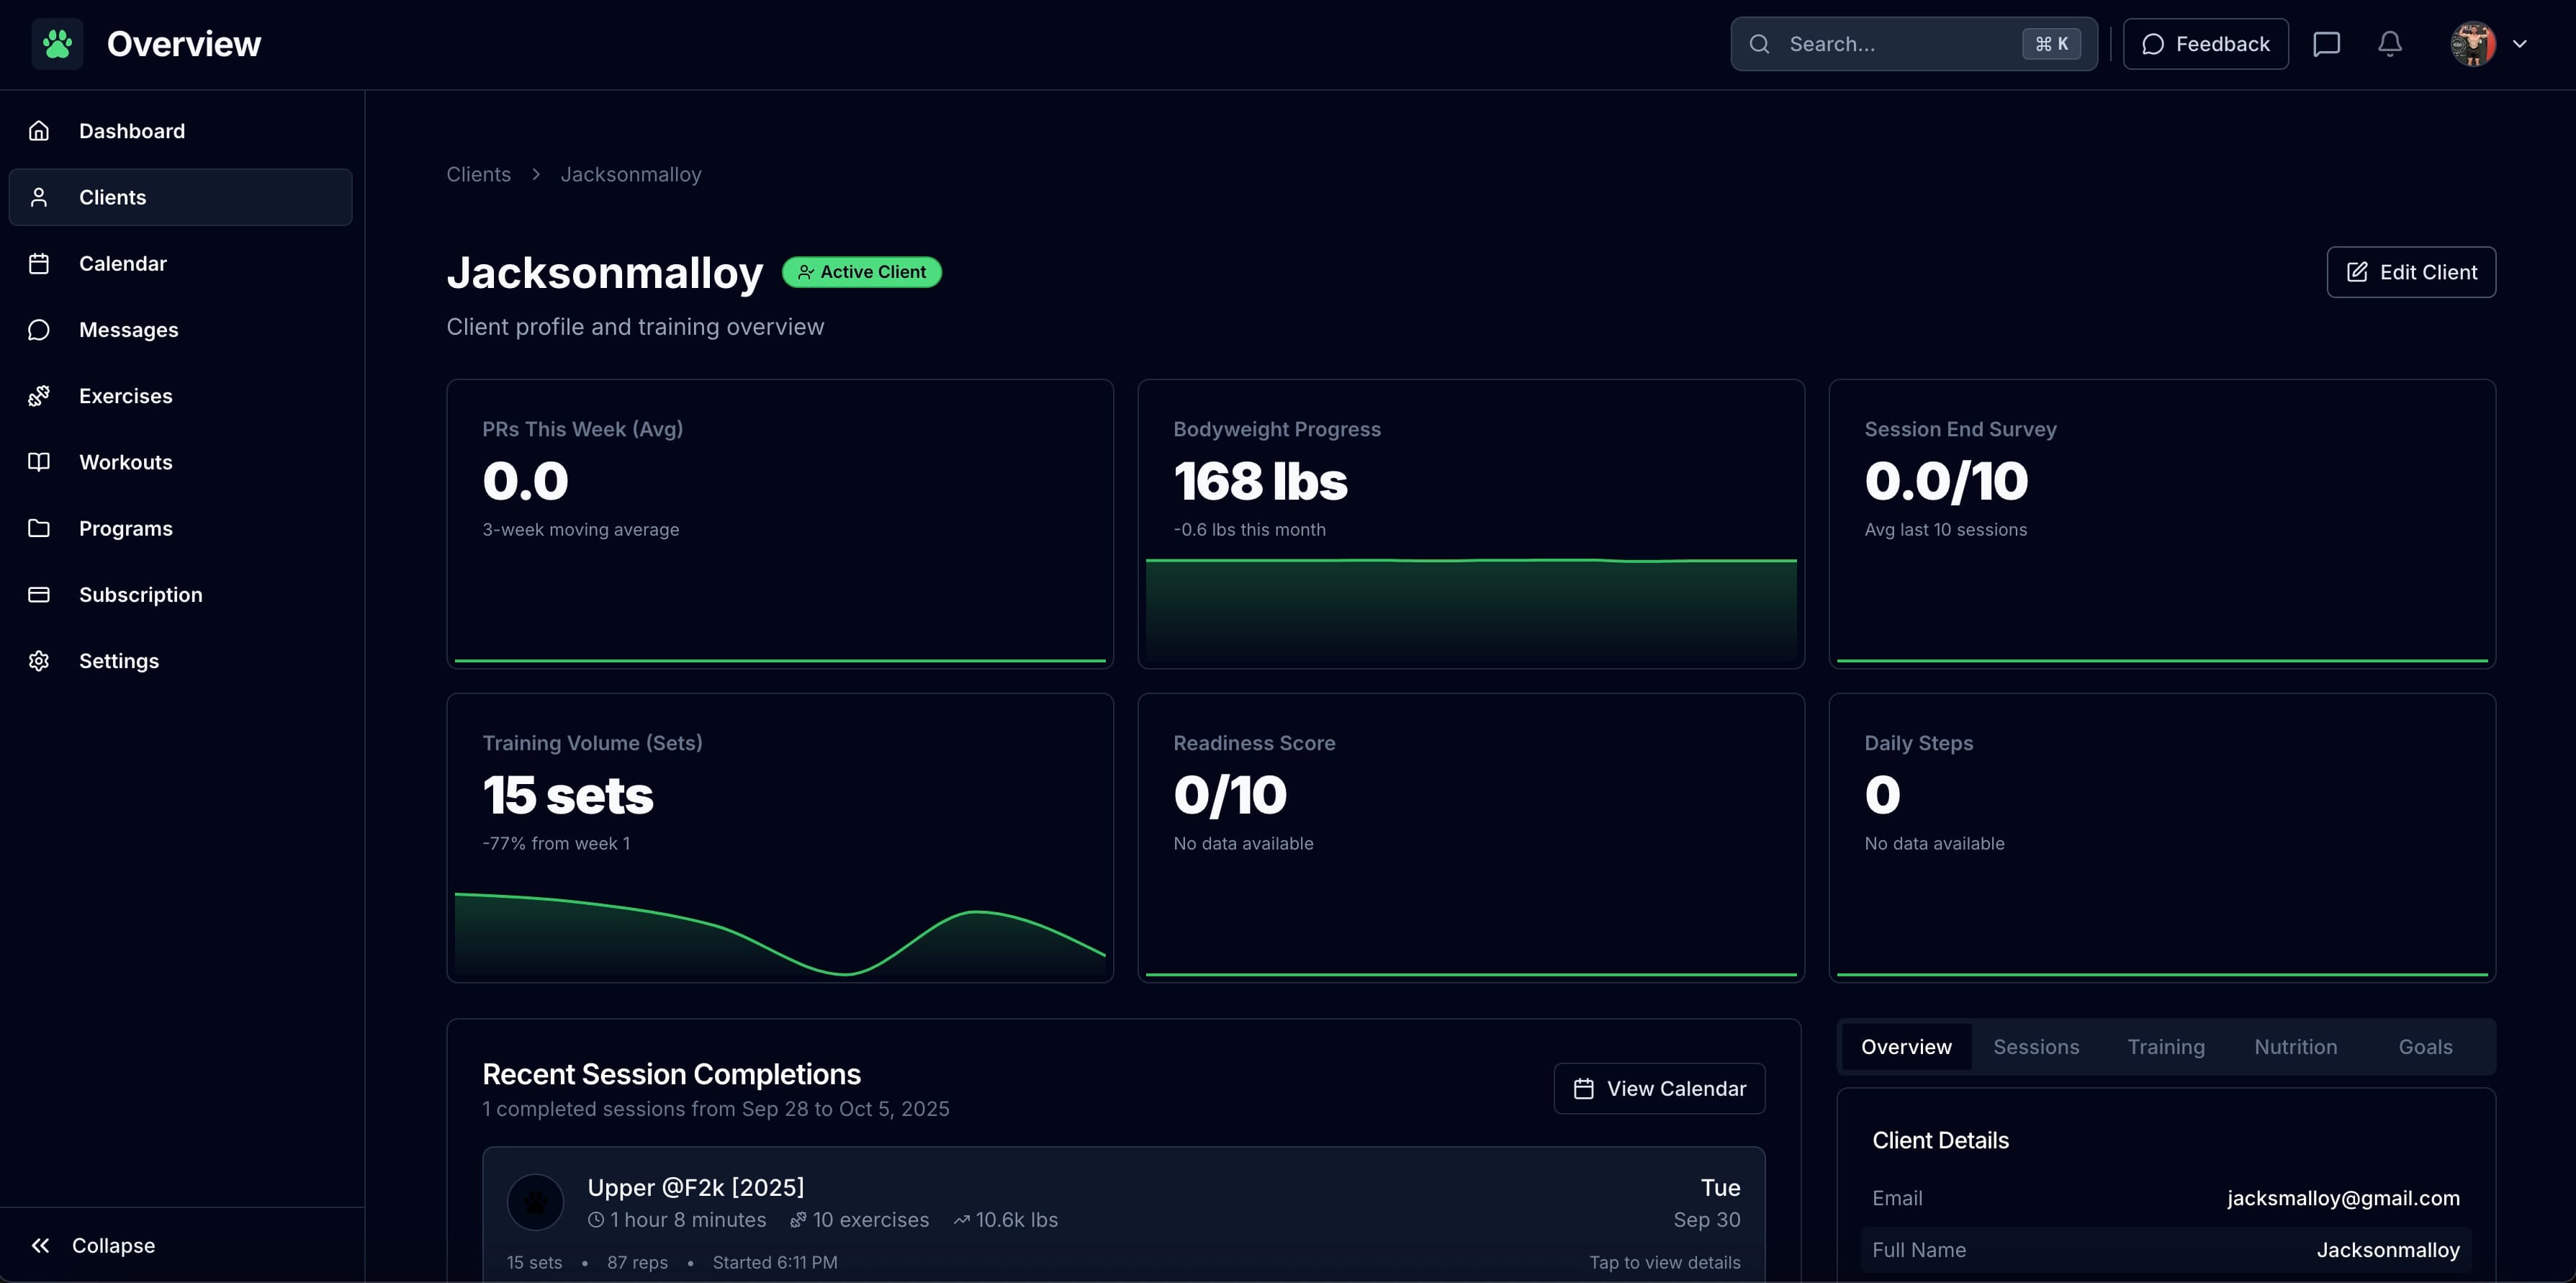This screenshot has width=2576, height=1283.
Task: Open the Dashboard from the sidebar
Action: (131, 130)
